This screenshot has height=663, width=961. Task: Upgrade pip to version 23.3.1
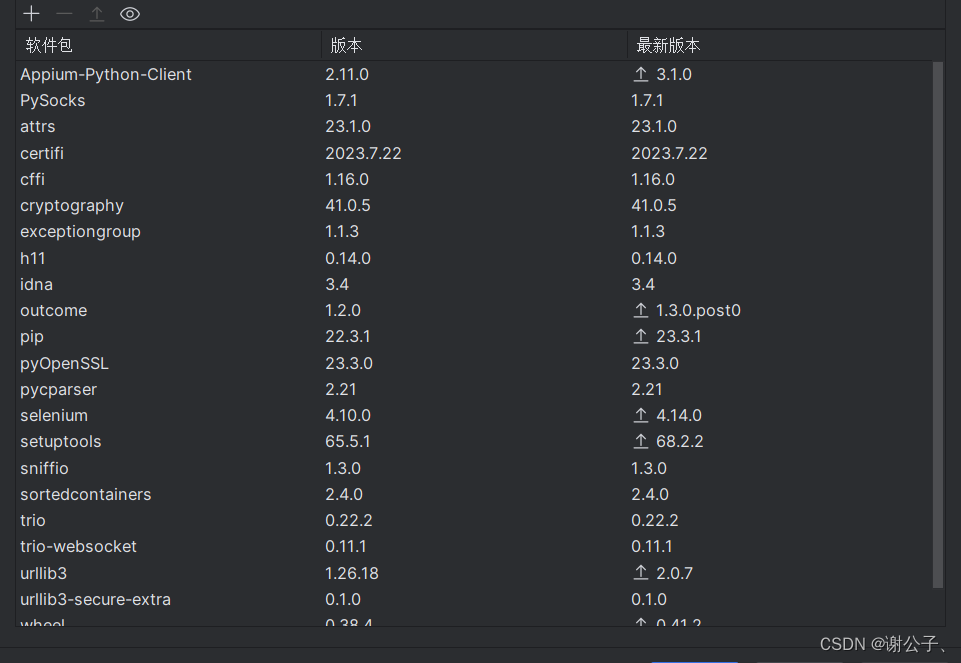(640, 336)
